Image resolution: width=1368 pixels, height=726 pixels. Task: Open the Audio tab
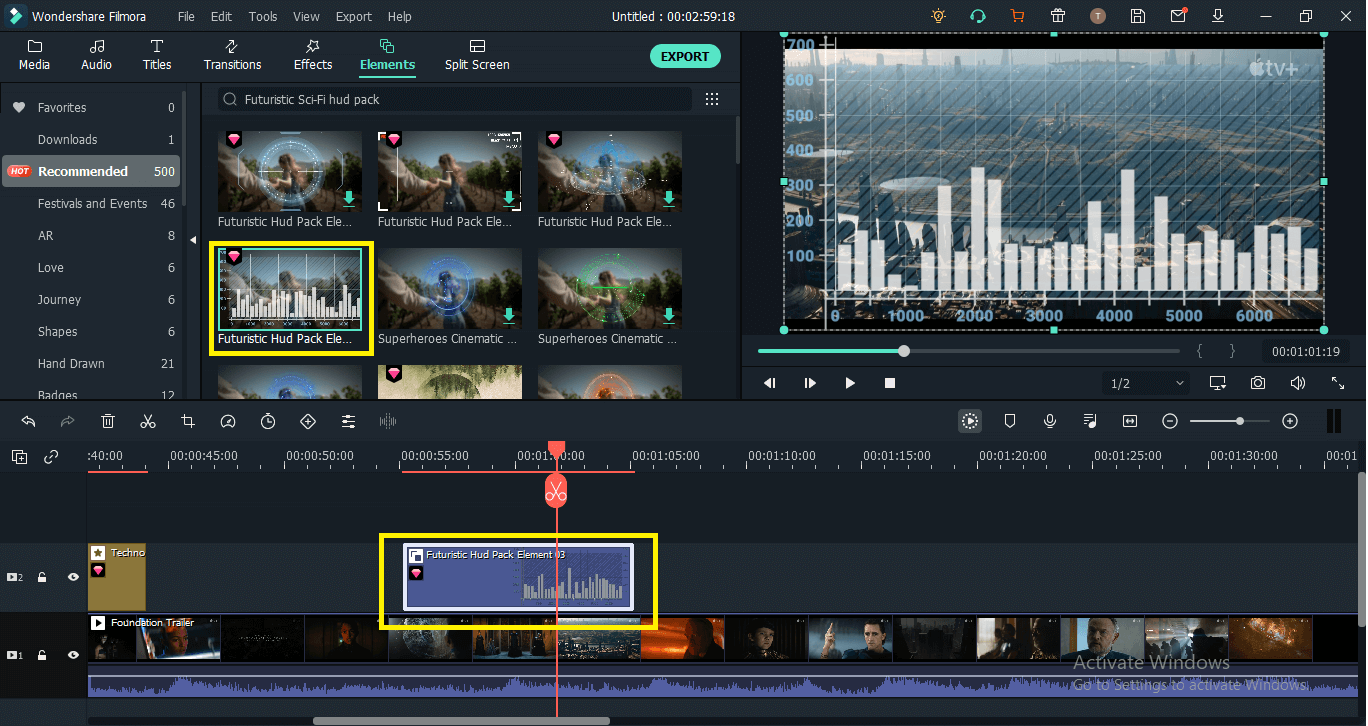pos(96,55)
